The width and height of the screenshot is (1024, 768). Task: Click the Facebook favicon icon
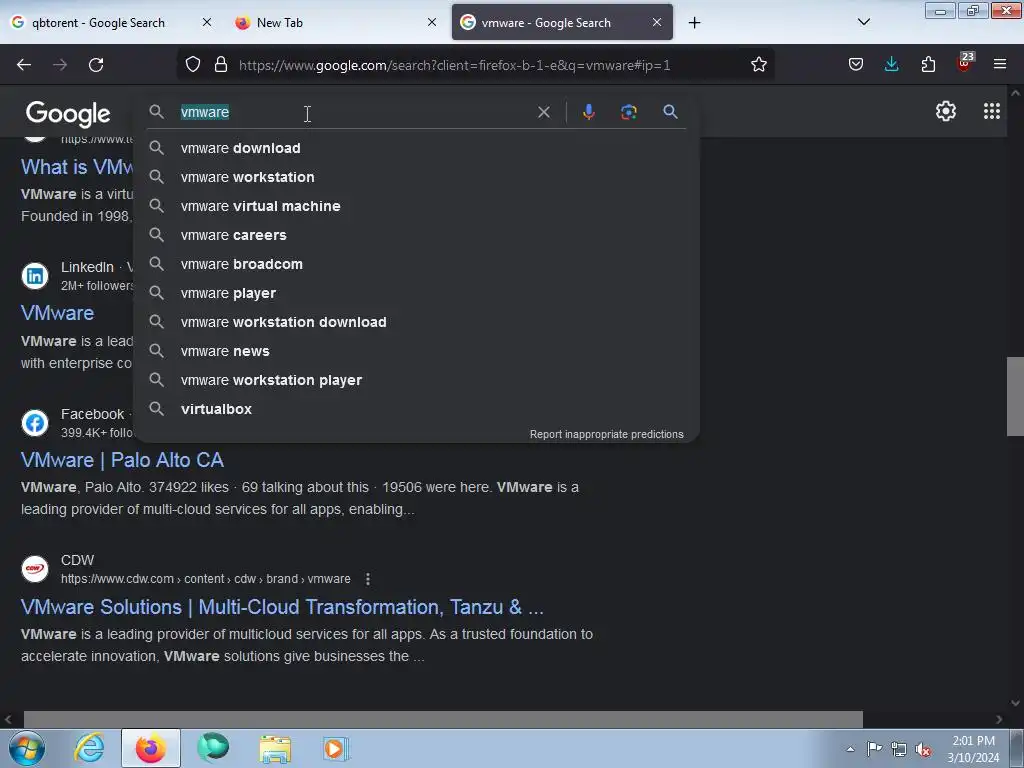(x=35, y=423)
